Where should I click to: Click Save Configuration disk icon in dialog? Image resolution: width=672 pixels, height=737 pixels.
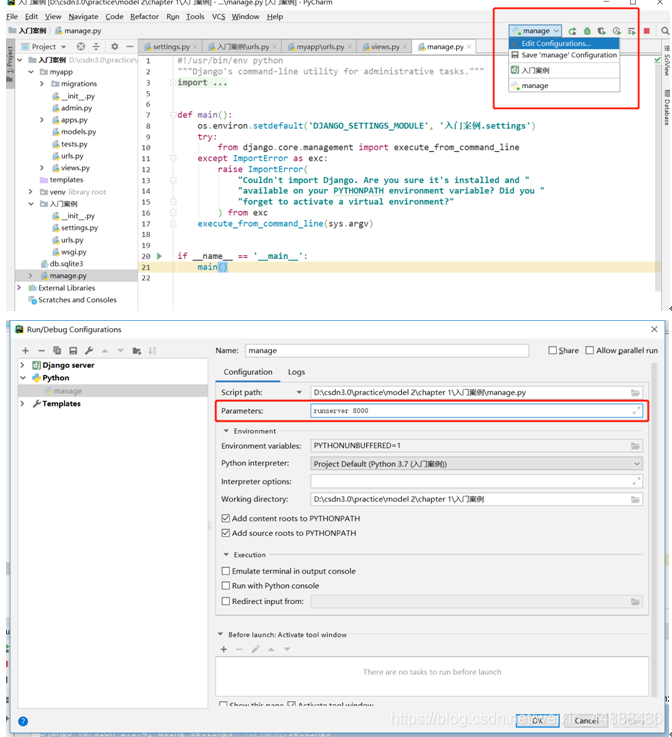click(x=73, y=351)
